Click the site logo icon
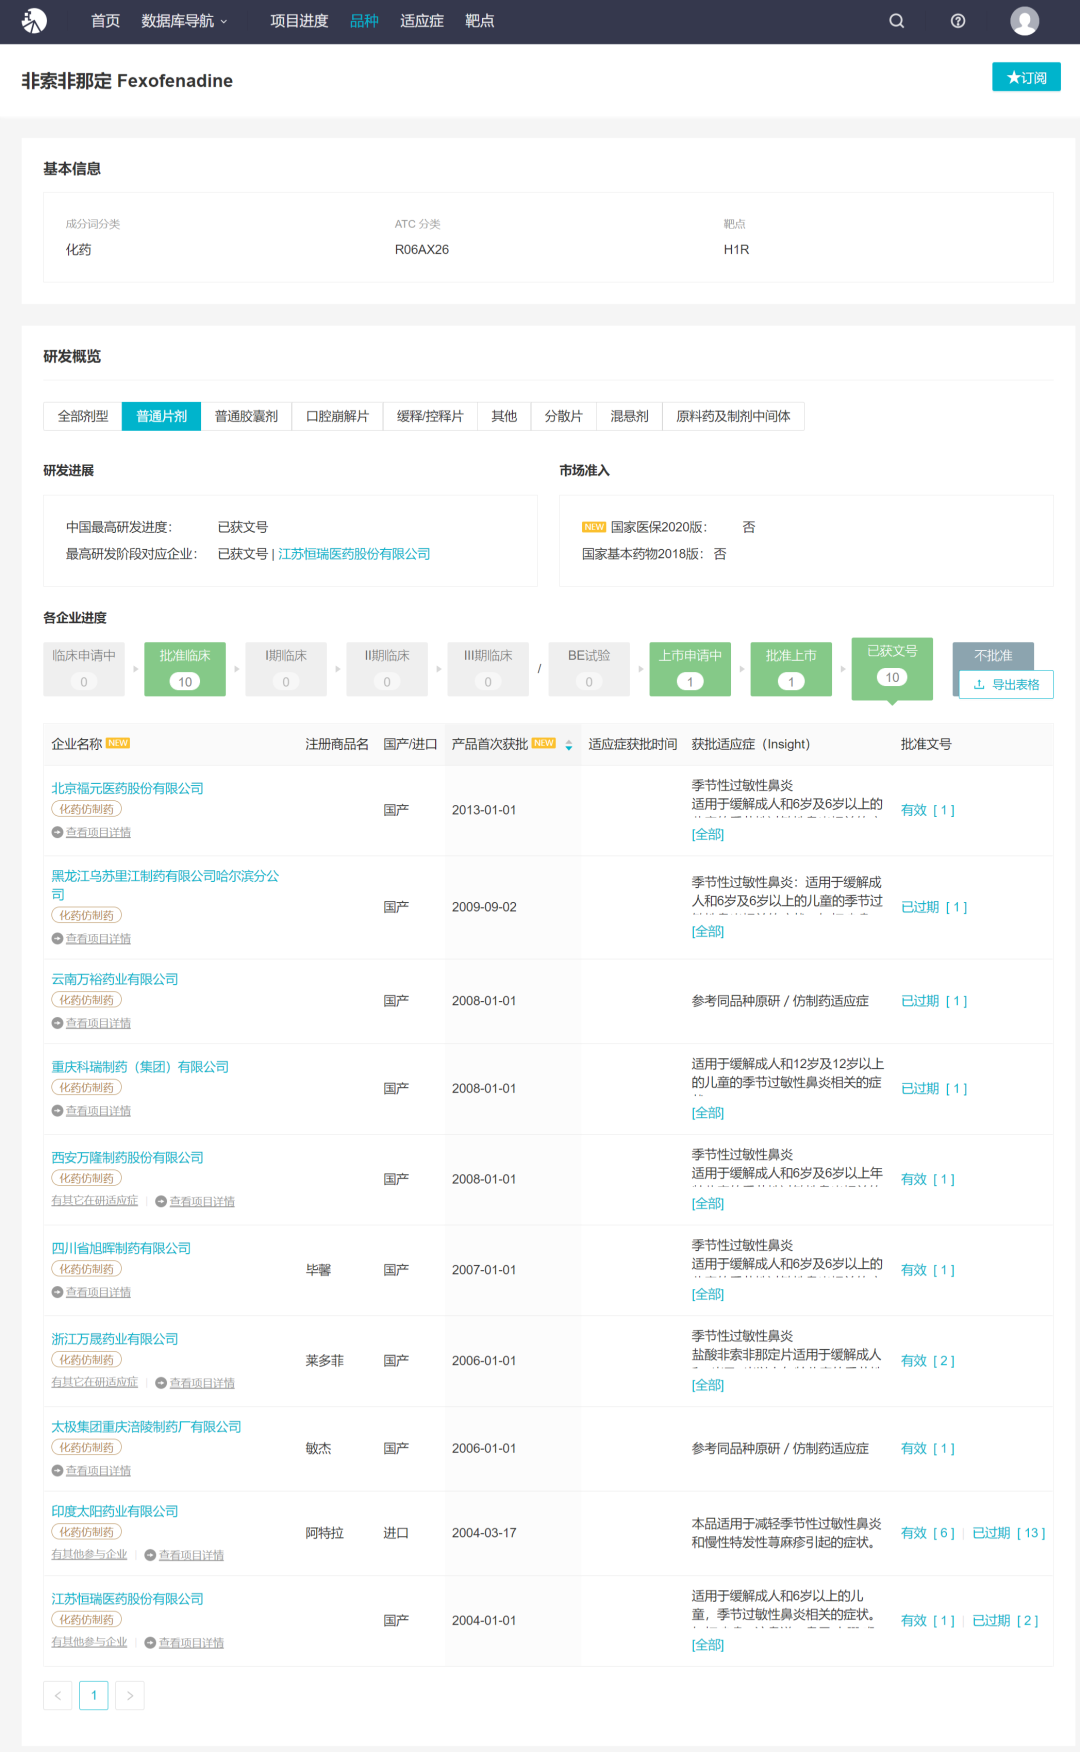This screenshot has height=1752, width=1080. 34,21
